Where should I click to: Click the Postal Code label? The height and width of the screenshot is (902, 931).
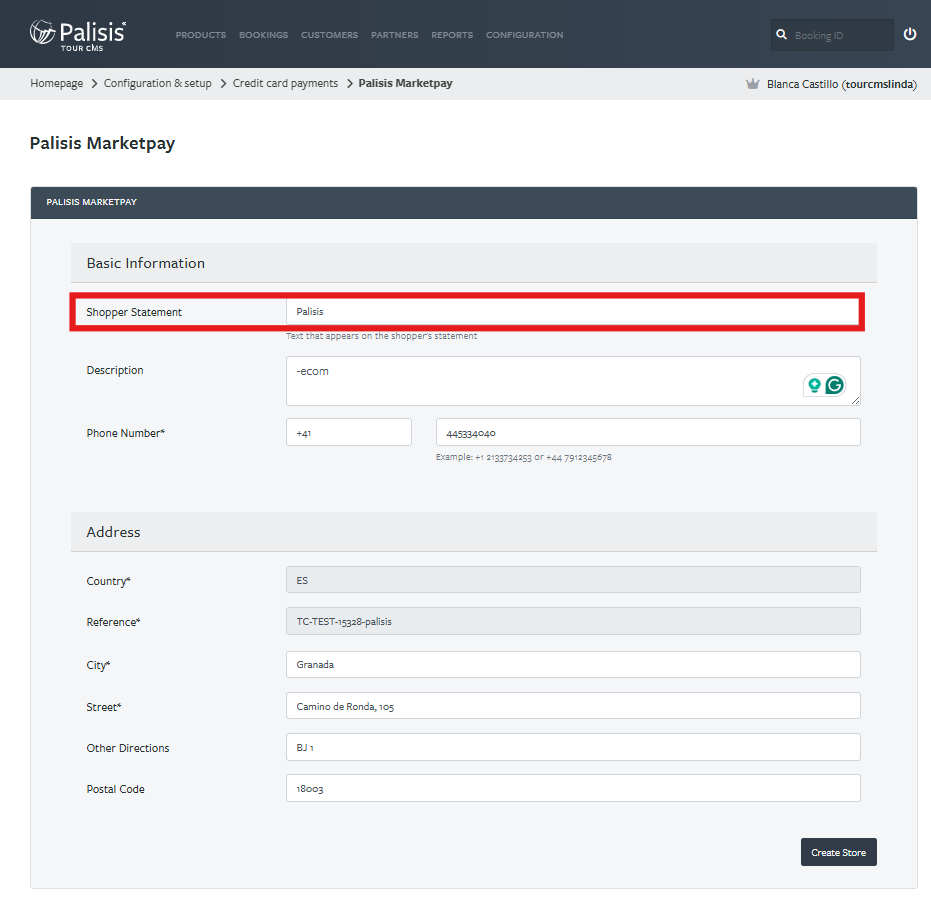[116, 789]
